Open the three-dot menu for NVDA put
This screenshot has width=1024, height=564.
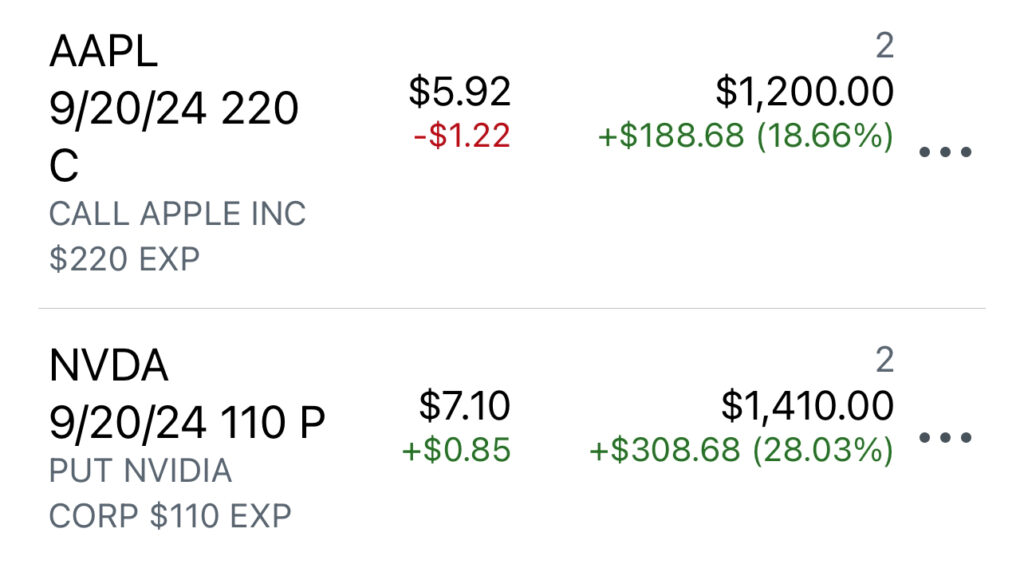(x=945, y=437)
